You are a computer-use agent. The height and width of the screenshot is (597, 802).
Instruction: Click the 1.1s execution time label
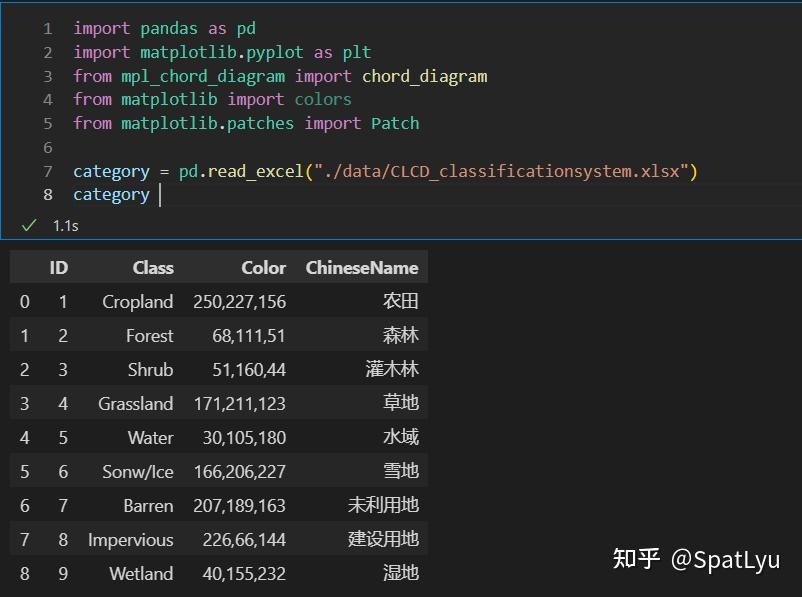click(65, 226)
